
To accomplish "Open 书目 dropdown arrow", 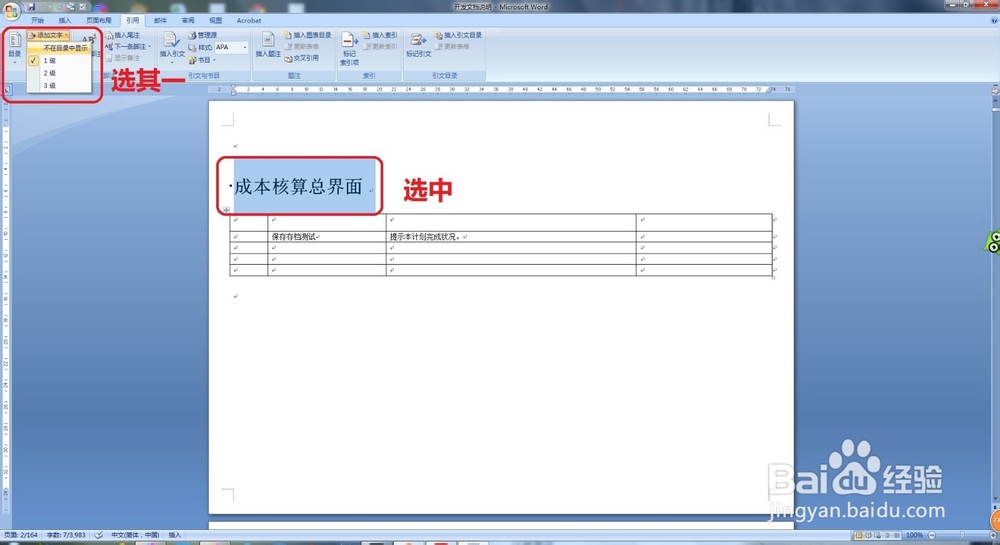I will [x=214, y=60].
